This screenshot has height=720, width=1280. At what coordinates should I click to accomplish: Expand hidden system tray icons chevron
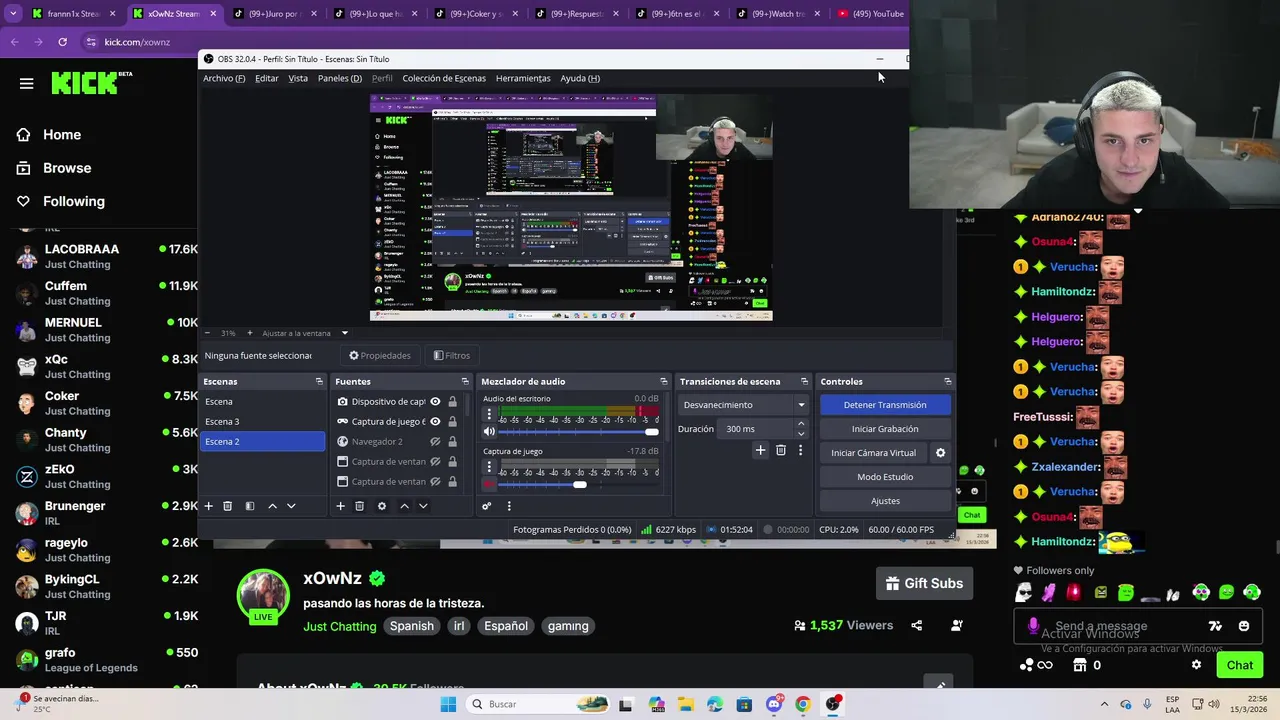[1104, 704]
